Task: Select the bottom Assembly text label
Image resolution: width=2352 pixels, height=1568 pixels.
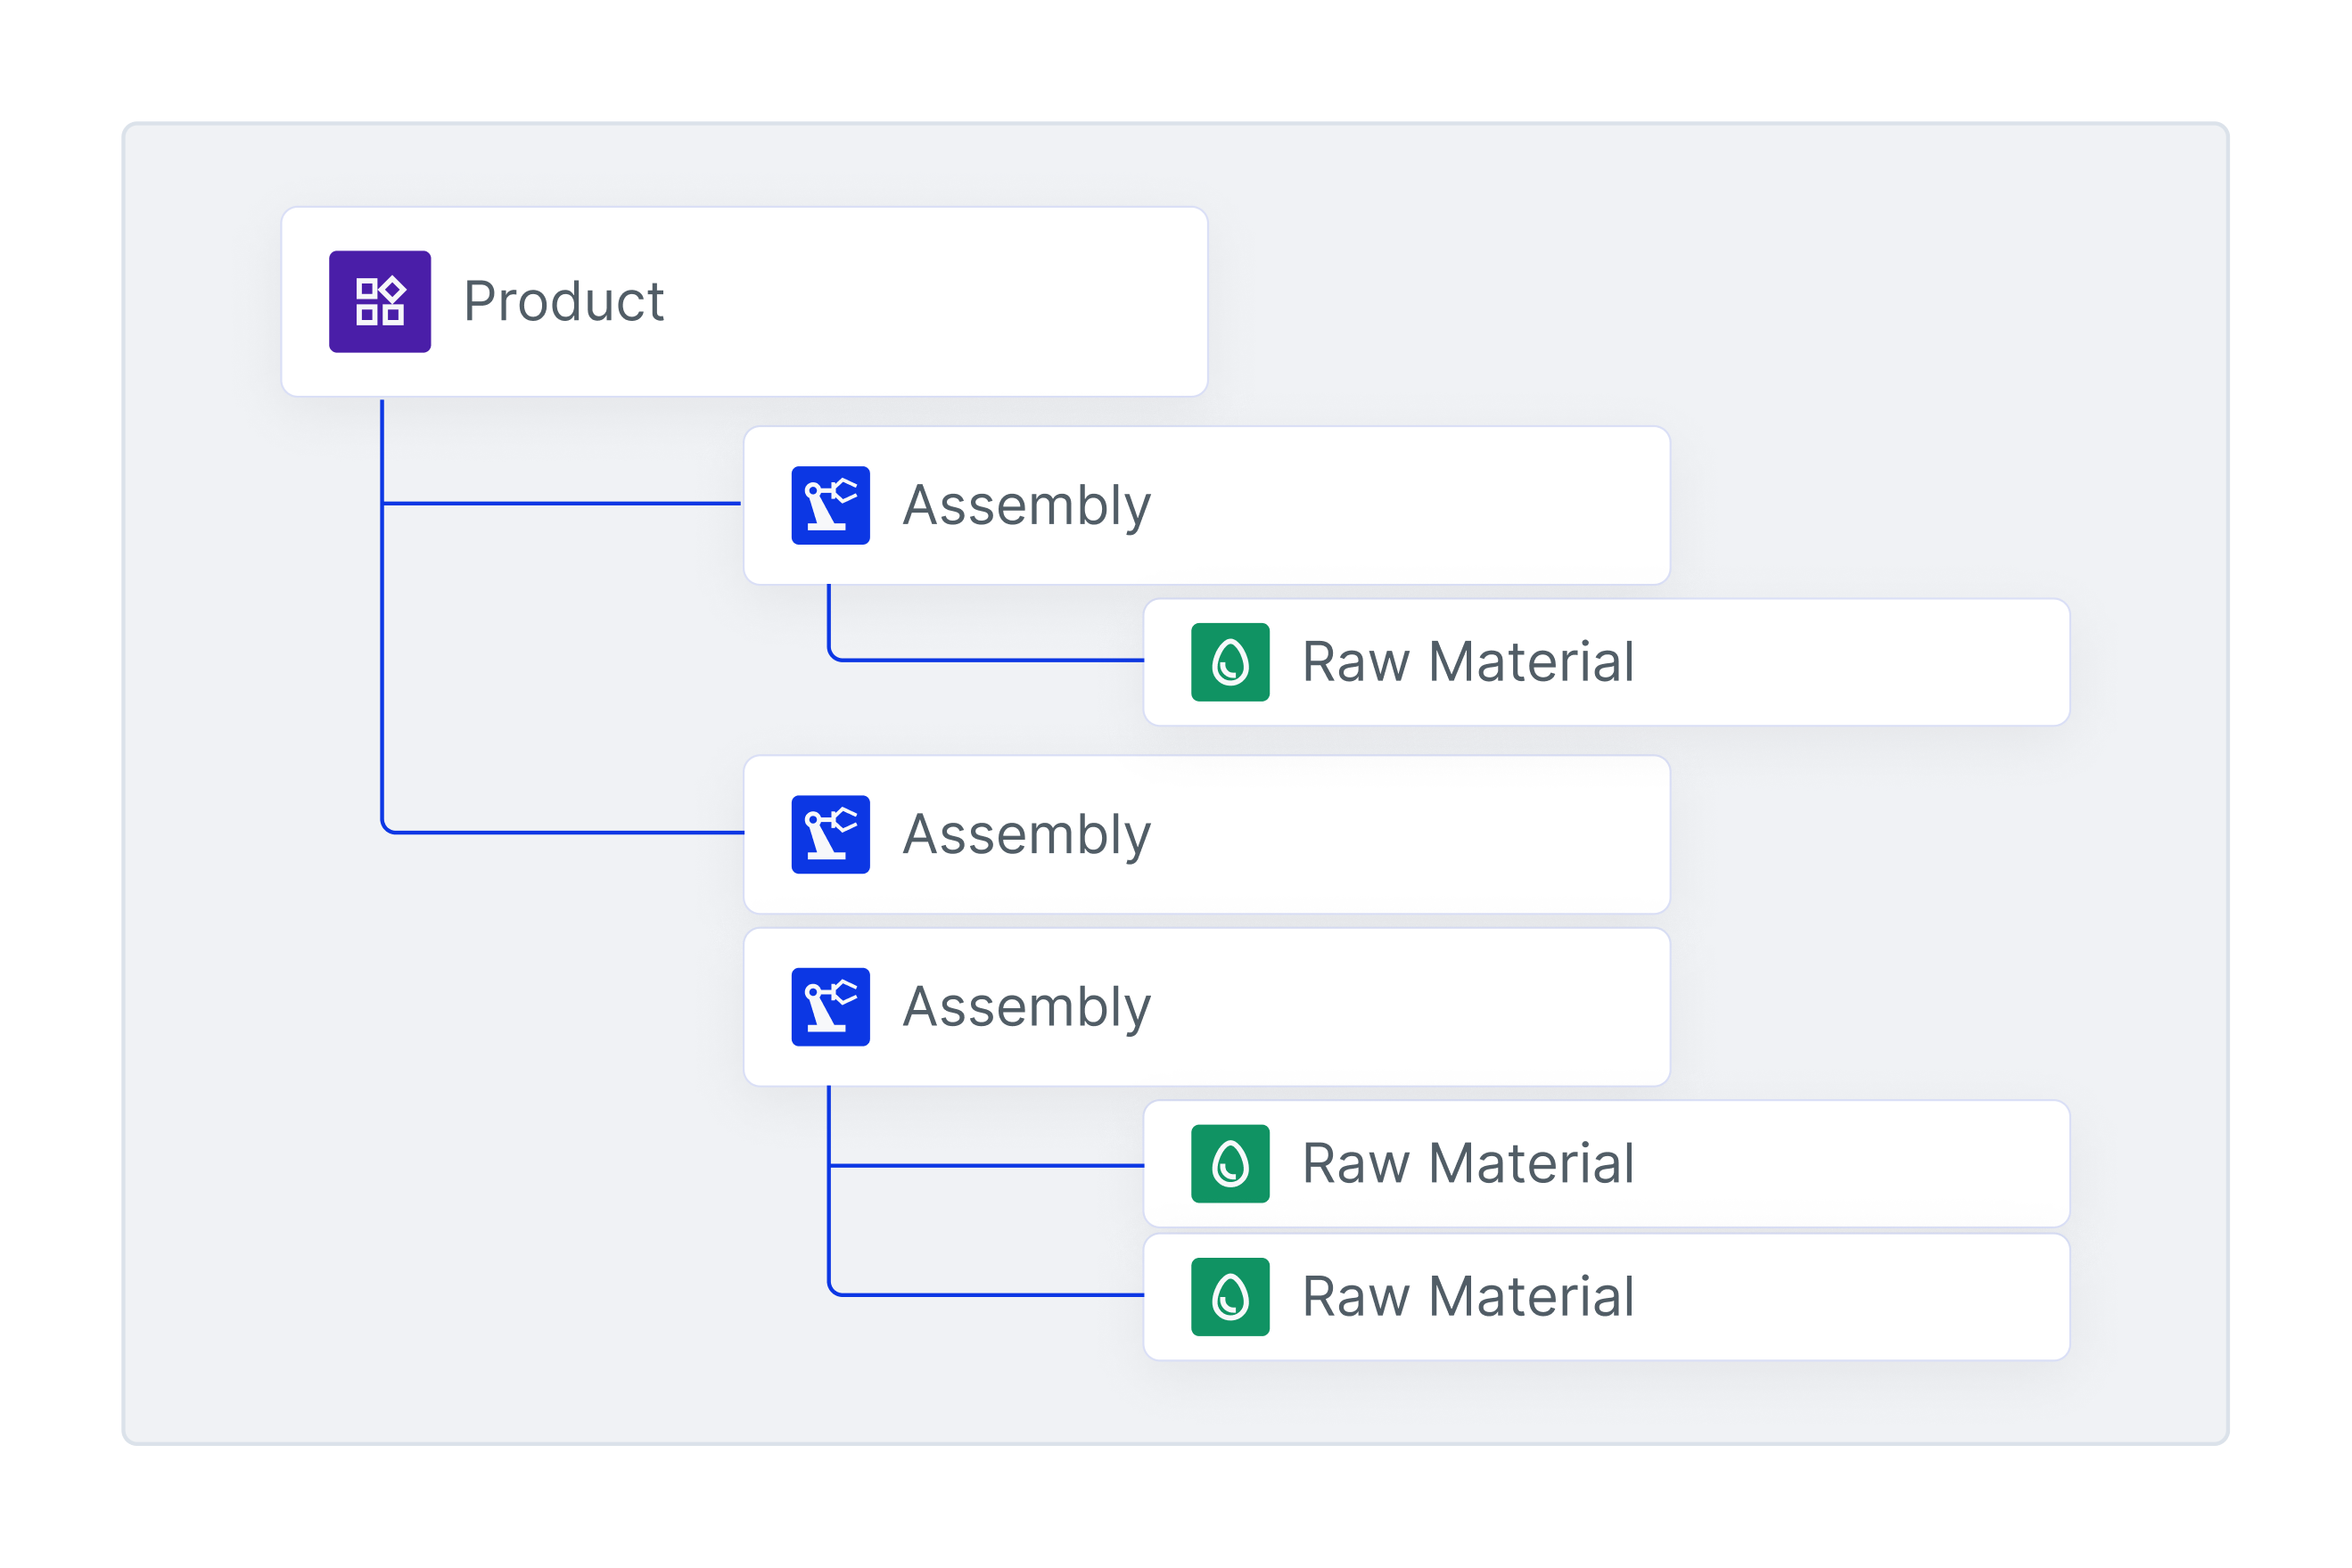Action: point(1026,1006)
